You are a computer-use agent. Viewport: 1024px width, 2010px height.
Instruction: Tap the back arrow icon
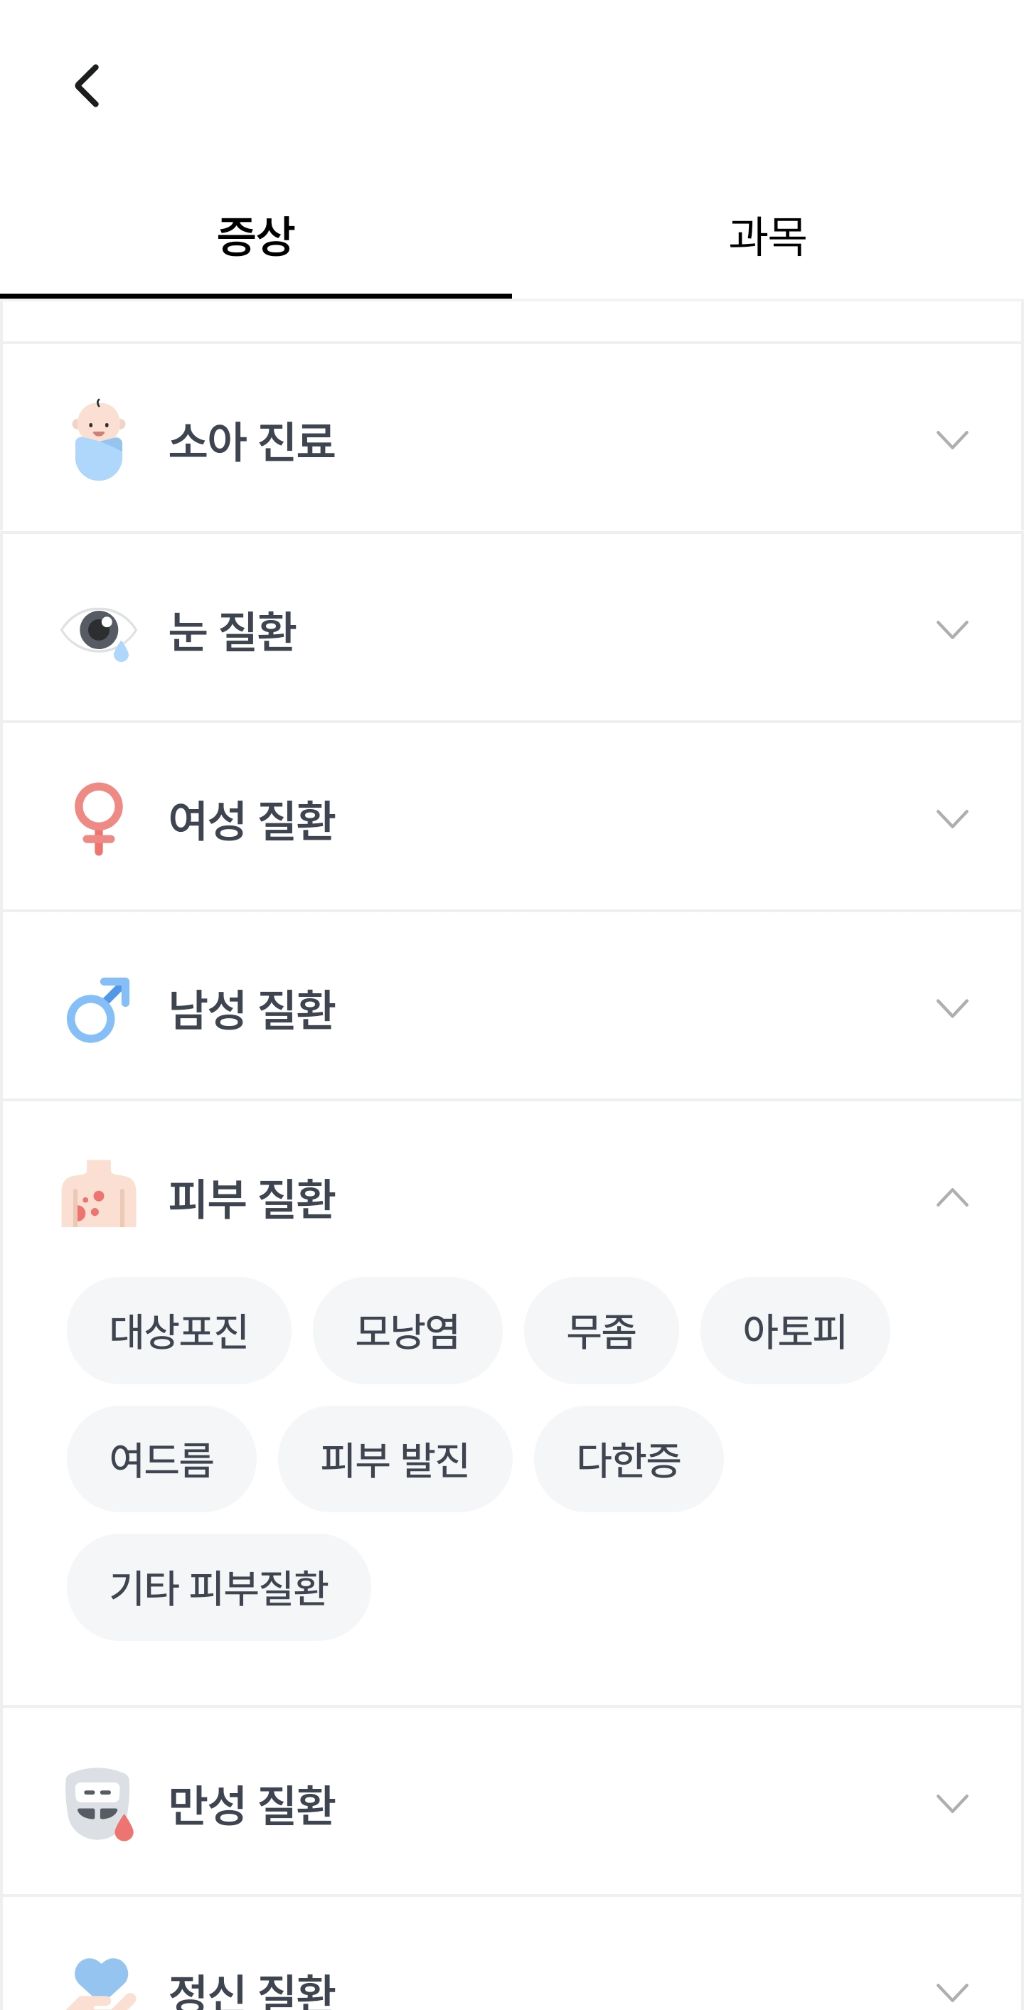88,86
